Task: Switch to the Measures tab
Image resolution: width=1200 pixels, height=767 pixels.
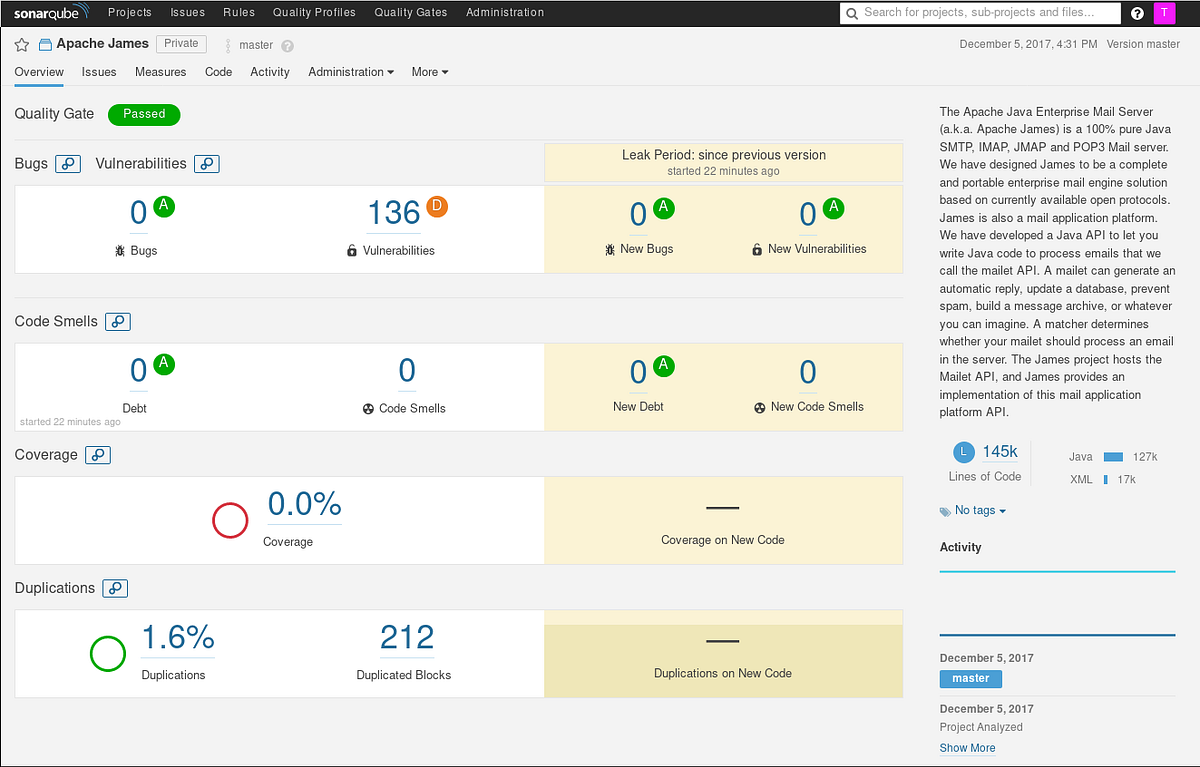Action: (x=160, y=71)
